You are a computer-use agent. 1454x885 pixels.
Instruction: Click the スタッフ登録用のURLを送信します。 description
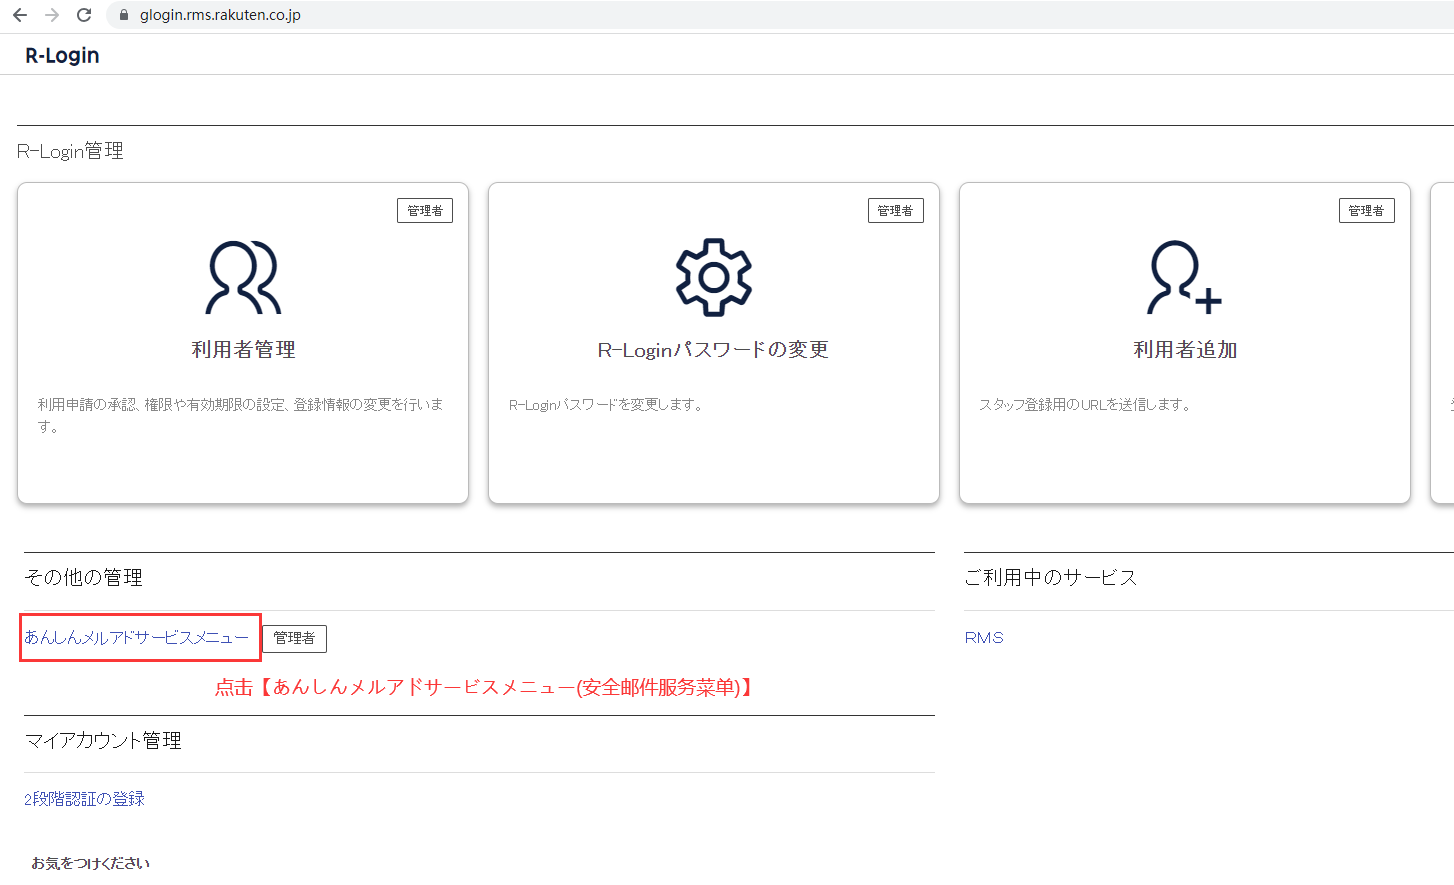tap(1086, 404)
